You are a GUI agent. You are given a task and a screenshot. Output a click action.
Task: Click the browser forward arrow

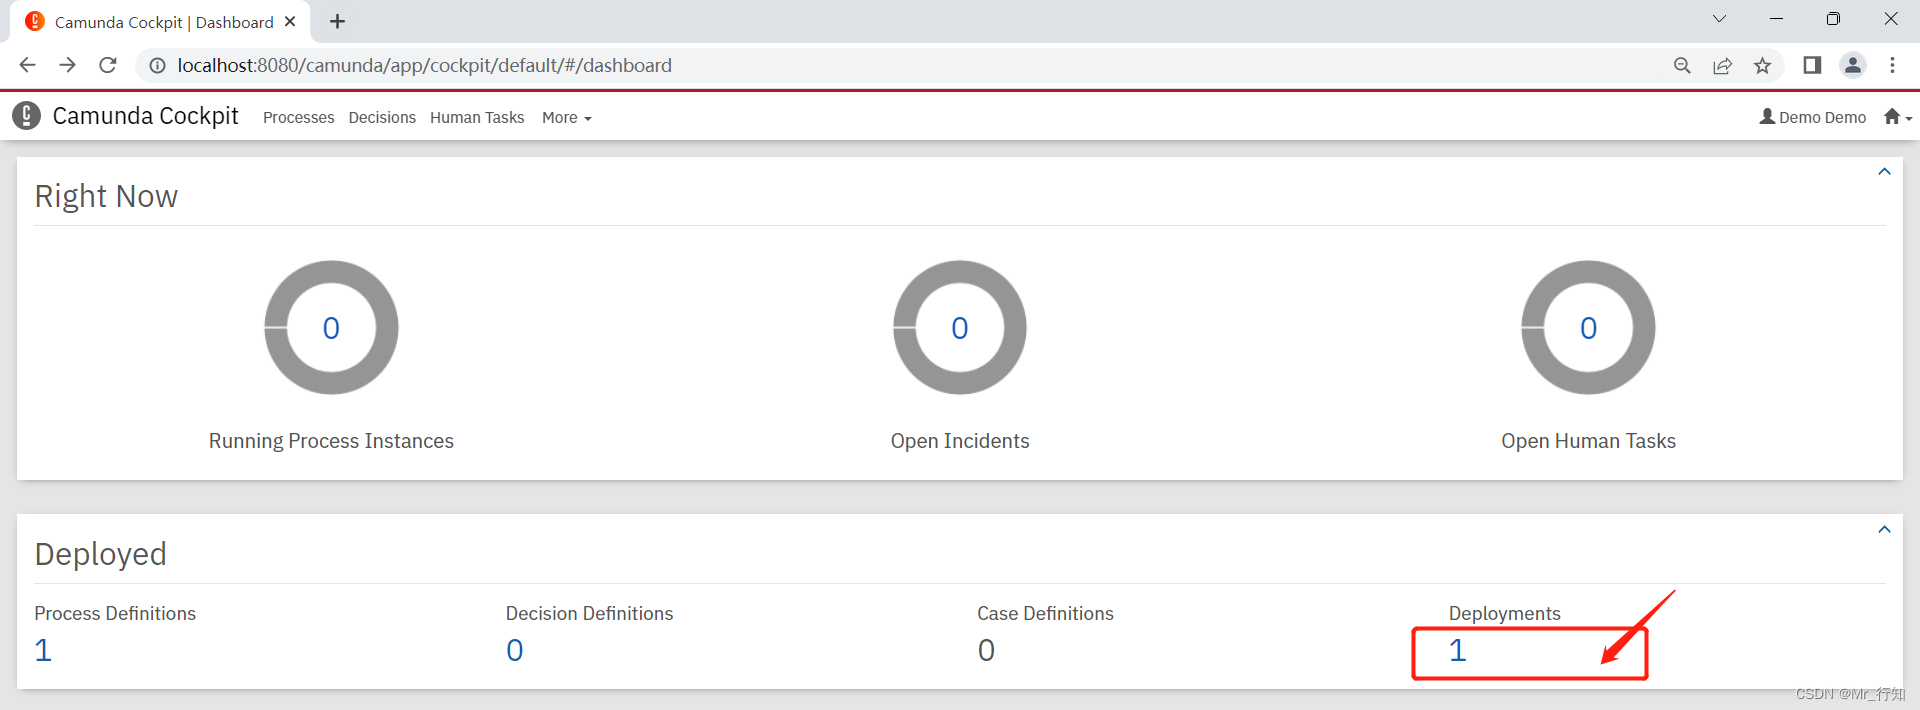(x=67, y=65)
